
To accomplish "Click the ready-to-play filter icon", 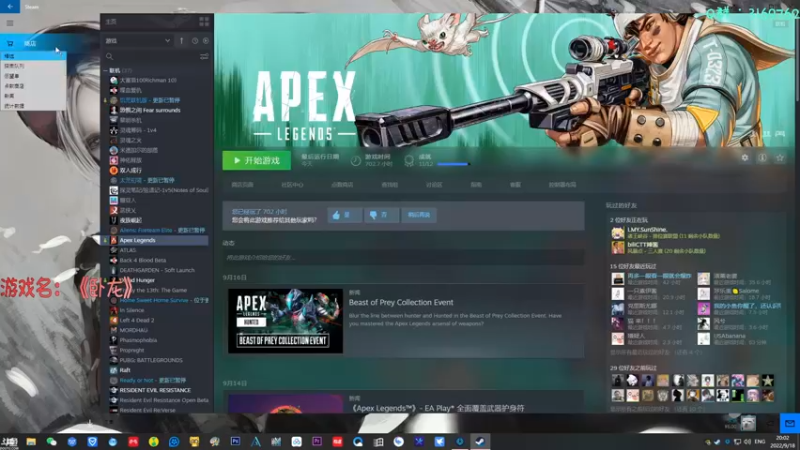I will pos(206,40).
